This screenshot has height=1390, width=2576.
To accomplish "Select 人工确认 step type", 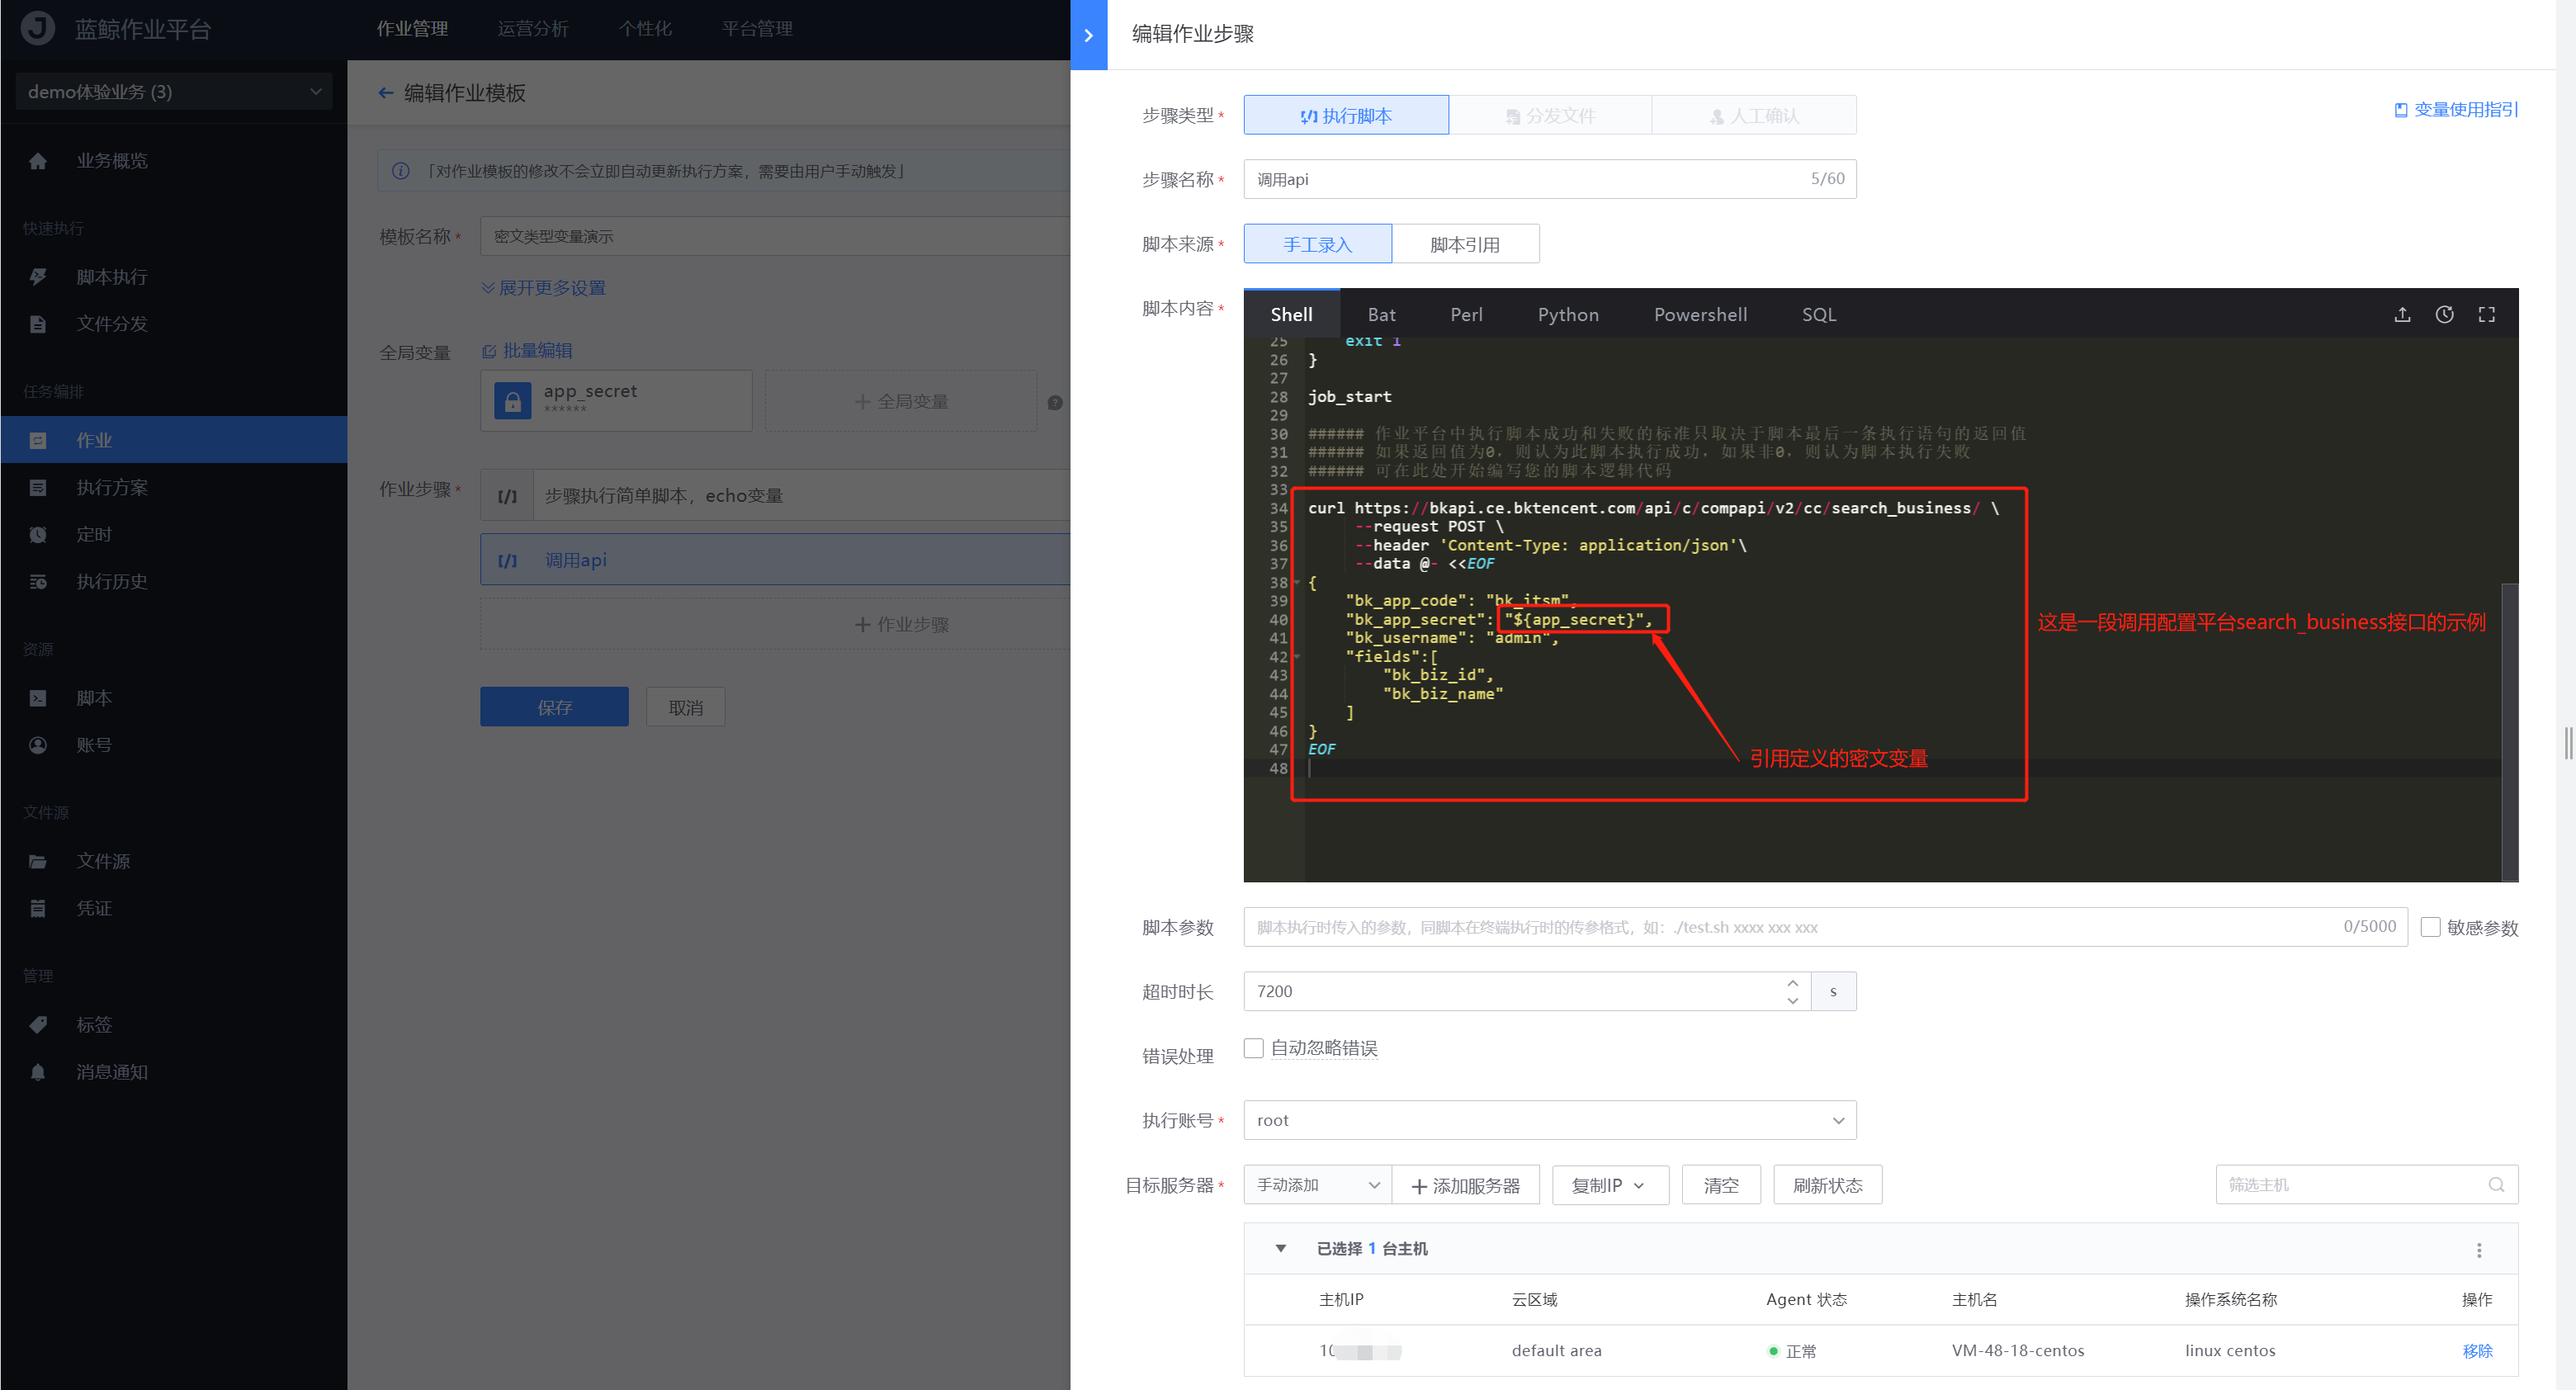I will point(1754,115).
